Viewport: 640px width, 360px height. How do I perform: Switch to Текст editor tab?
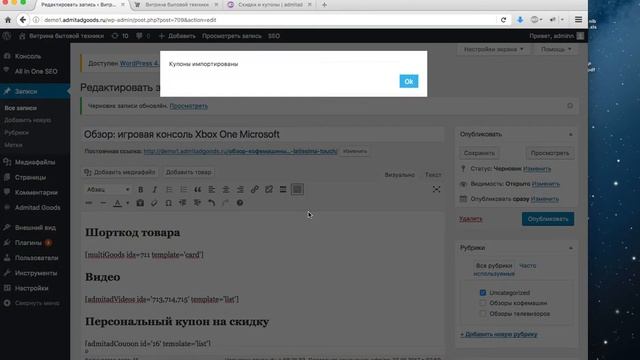click(x=433, y=175)
